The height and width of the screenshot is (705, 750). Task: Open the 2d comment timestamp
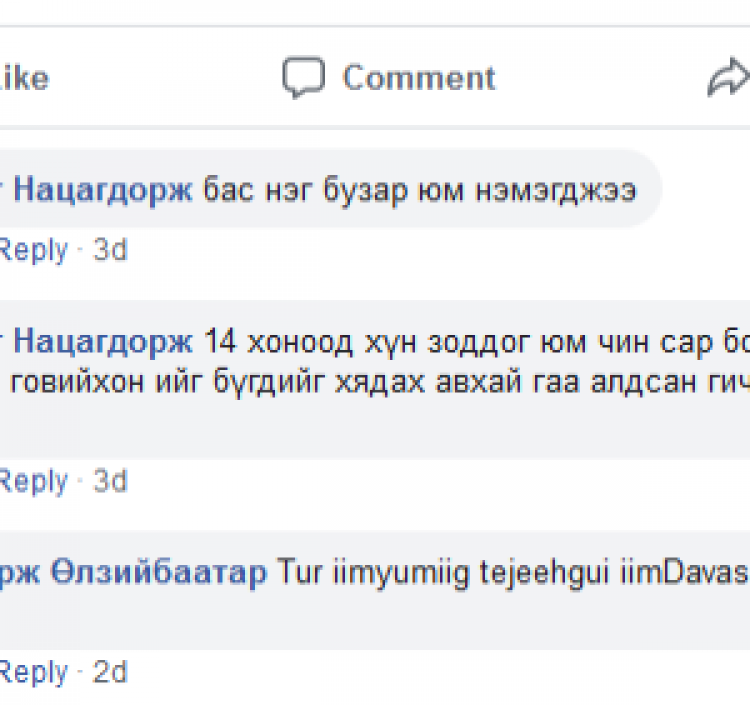pyautogui.click(x=110, y=672)
